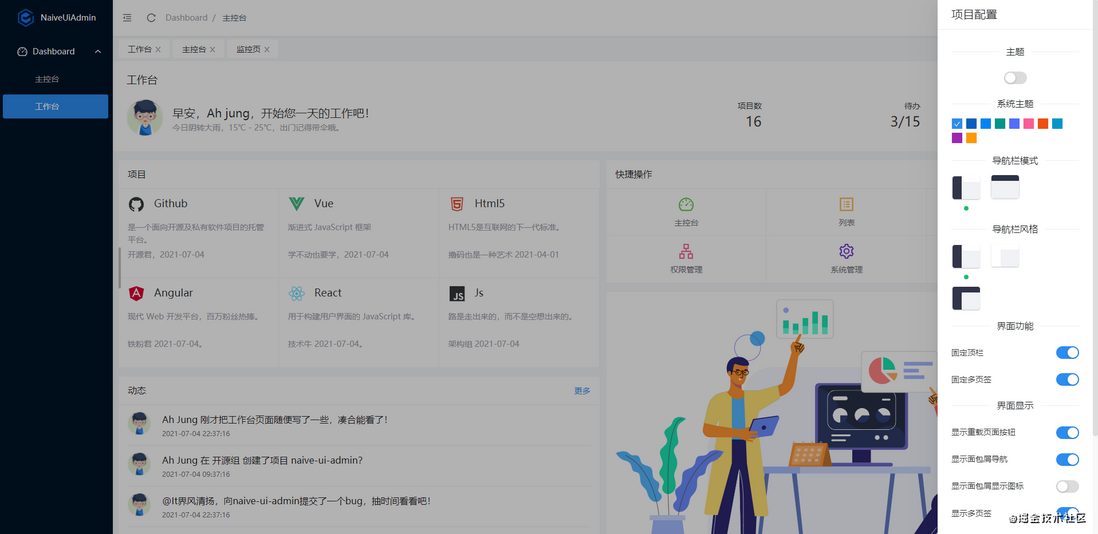Click the Vue project title
1098x534 pixels.
(324, 204)
